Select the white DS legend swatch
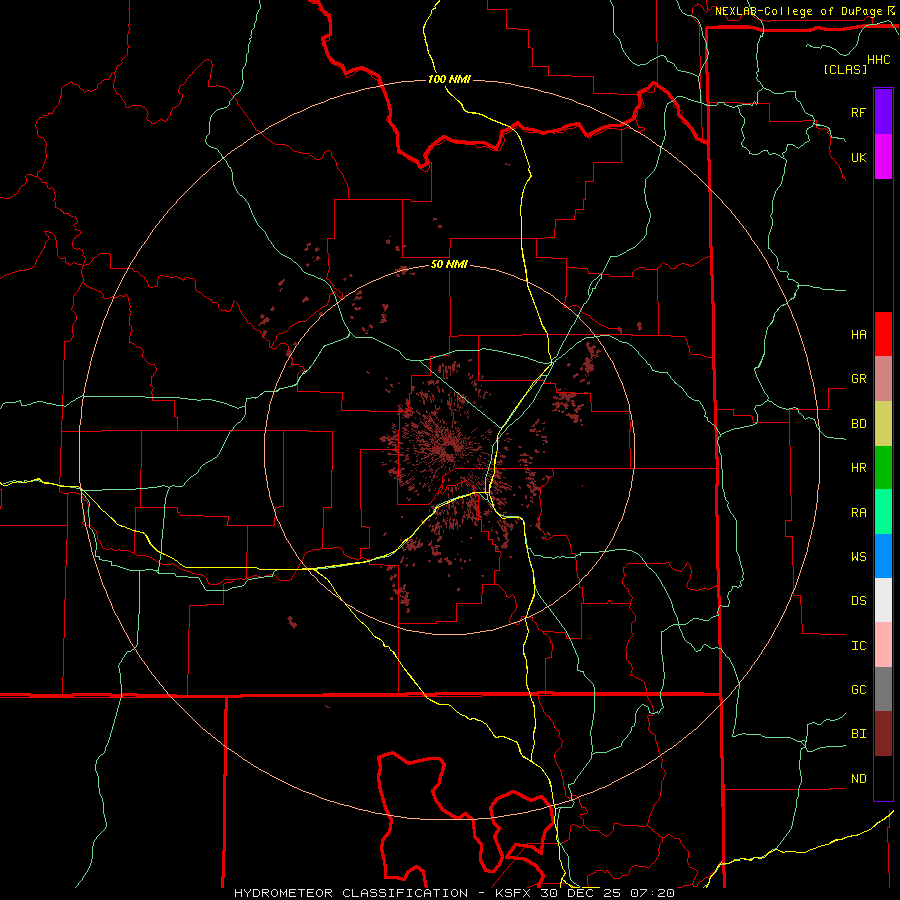Screen dimensions: 900x900 point(883,600)
